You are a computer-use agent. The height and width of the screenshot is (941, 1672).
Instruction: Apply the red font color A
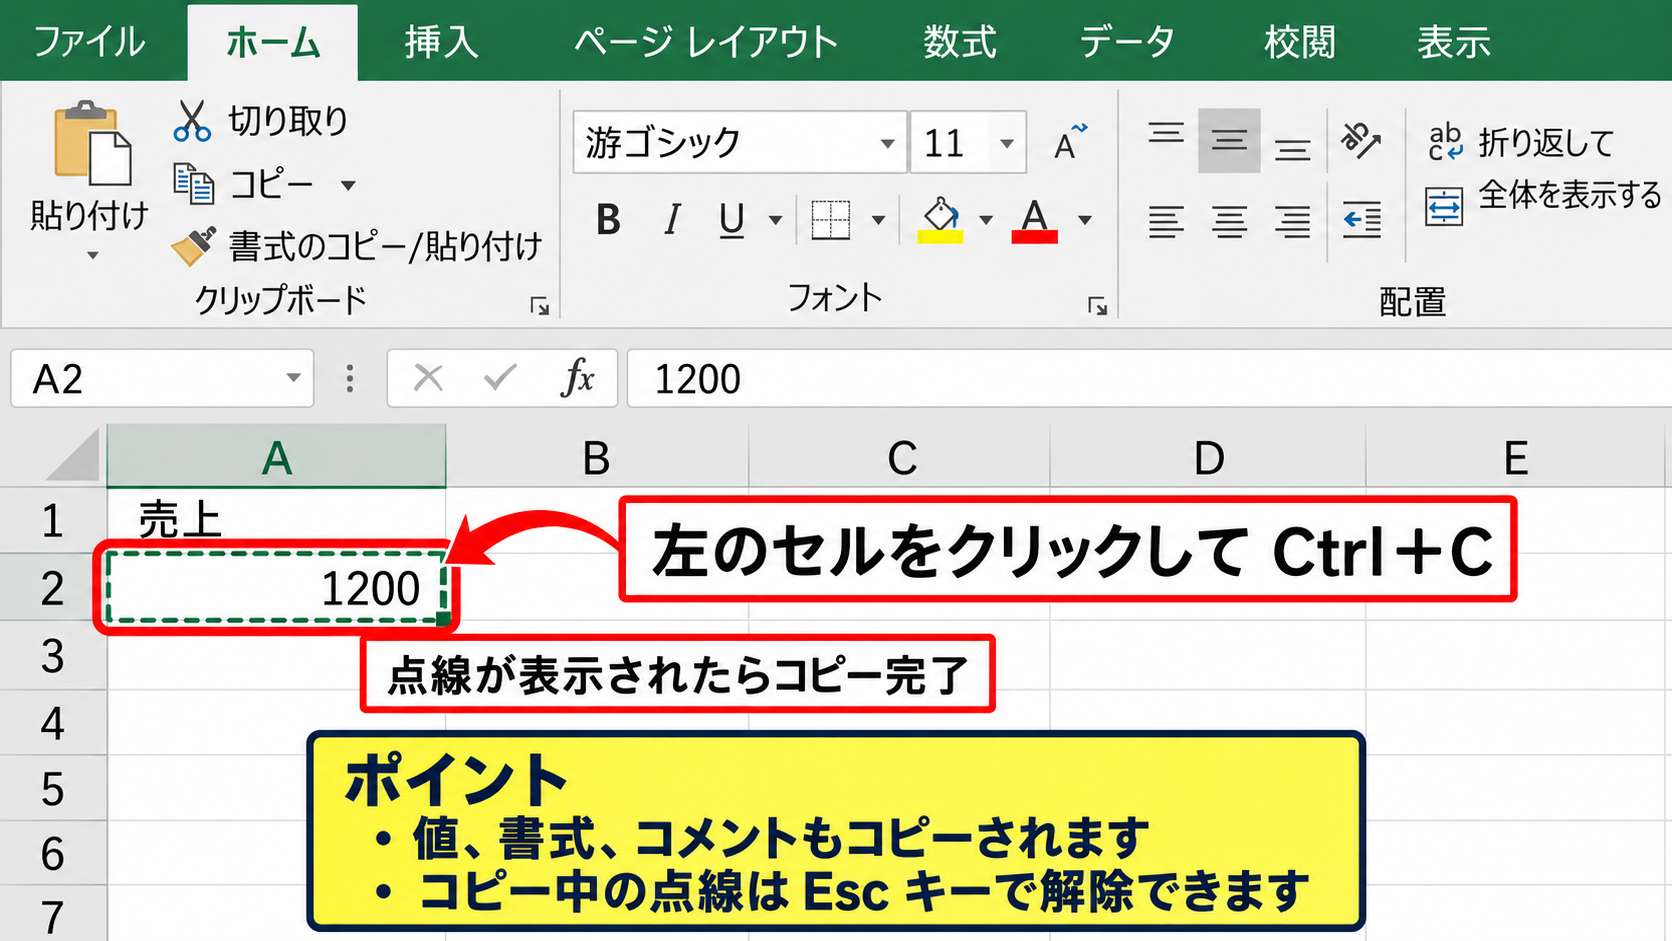point(1035,220)
